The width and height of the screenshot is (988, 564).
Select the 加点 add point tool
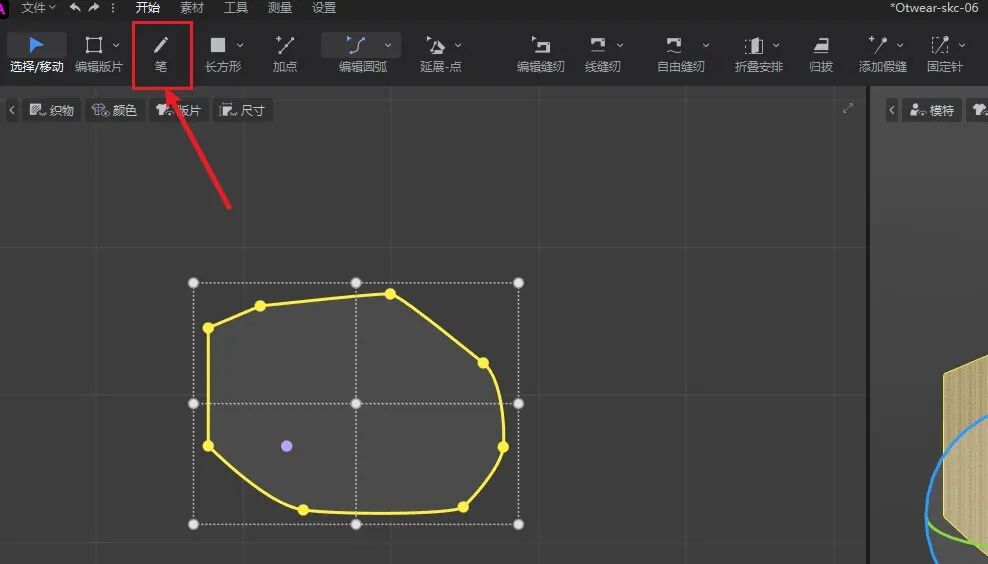[x=285, y=54]
